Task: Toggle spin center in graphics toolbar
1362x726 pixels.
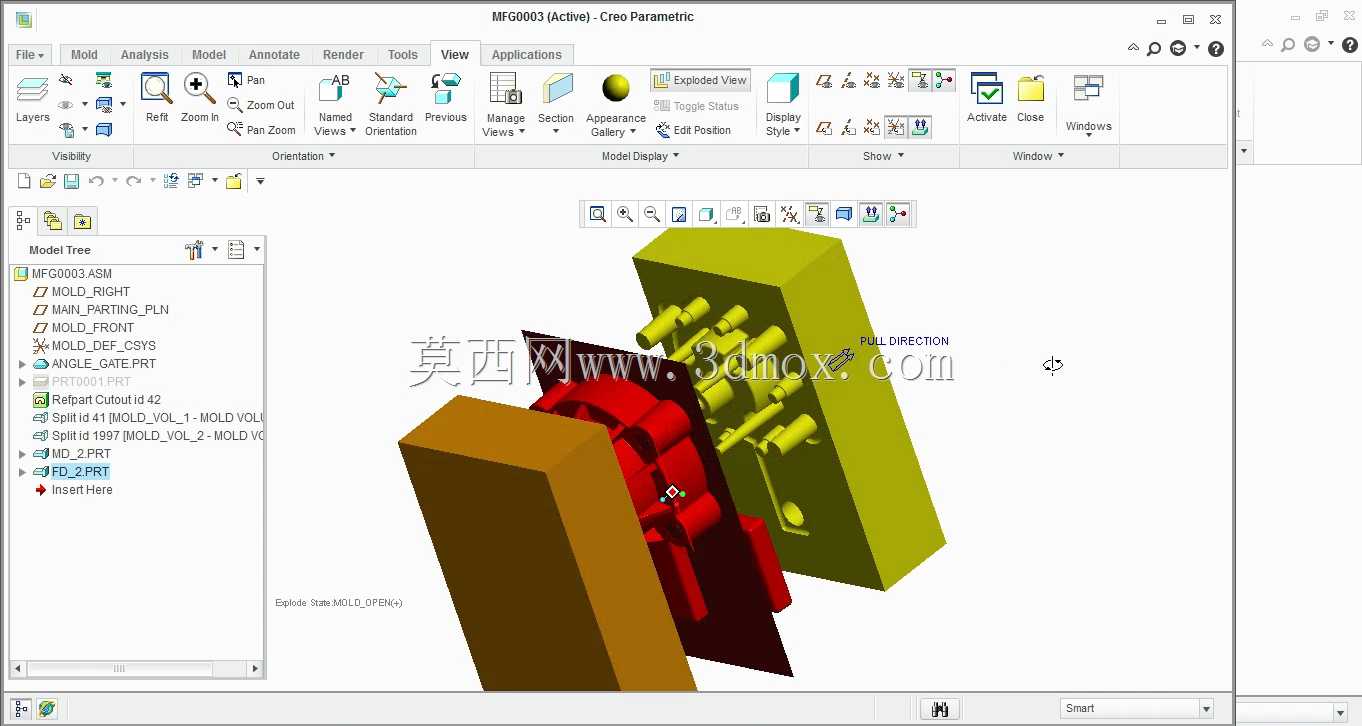Action: 898,214
